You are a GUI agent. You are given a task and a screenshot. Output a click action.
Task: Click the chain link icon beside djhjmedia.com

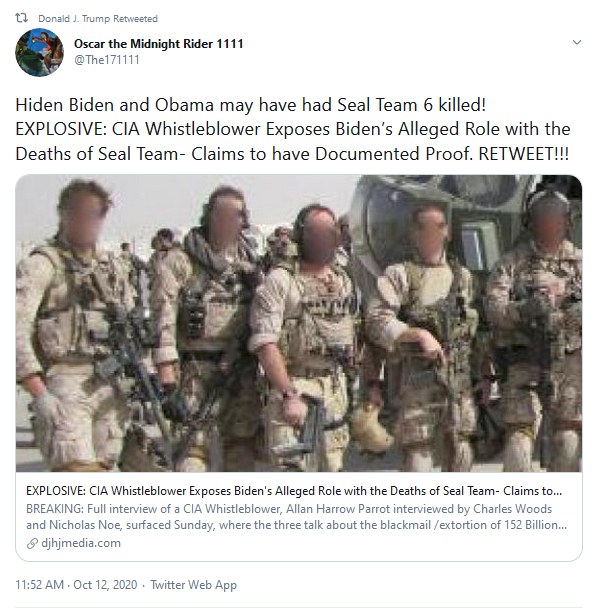[32, 544]
